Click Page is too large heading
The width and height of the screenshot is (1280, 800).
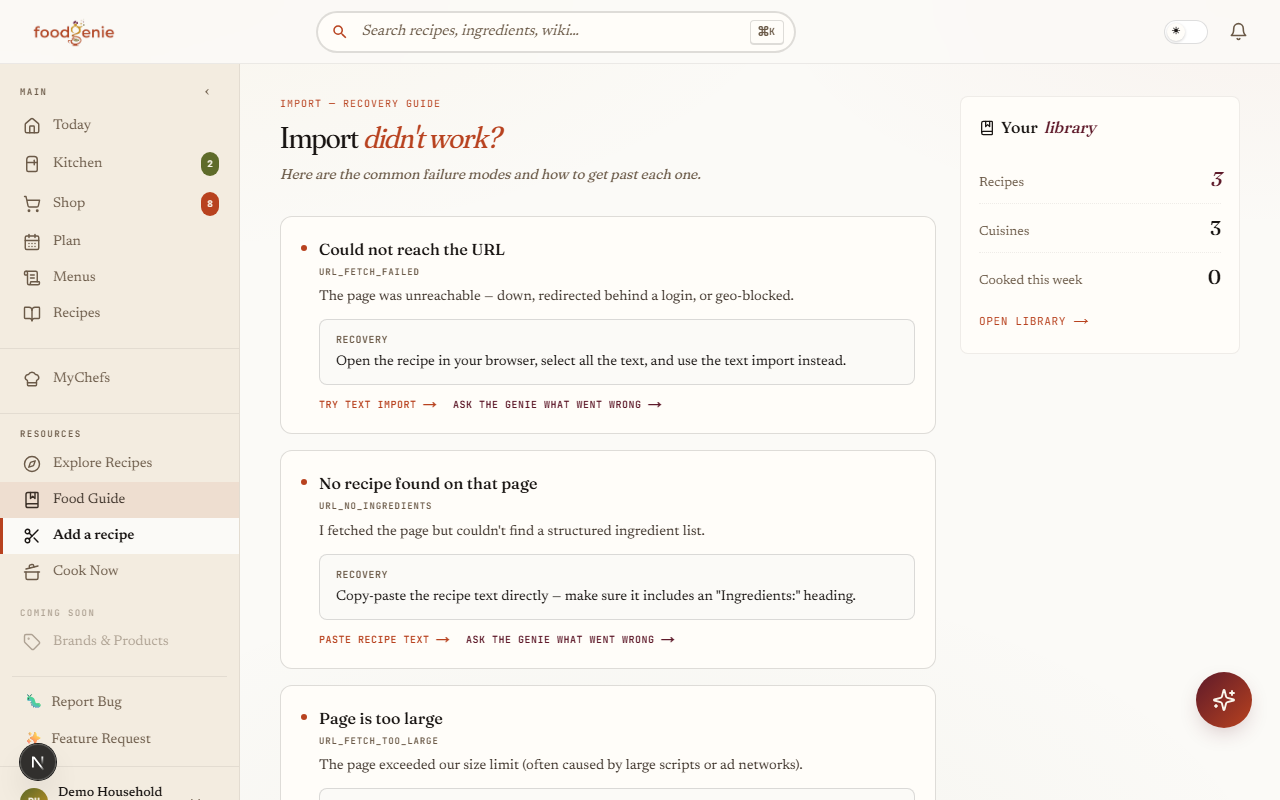click(381, 719)
